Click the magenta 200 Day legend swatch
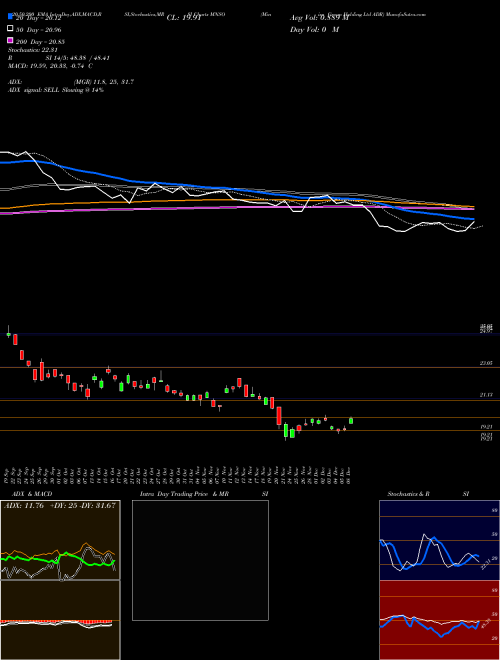The width and height of the screenshot is (500, 660). (x=11, y=41)
